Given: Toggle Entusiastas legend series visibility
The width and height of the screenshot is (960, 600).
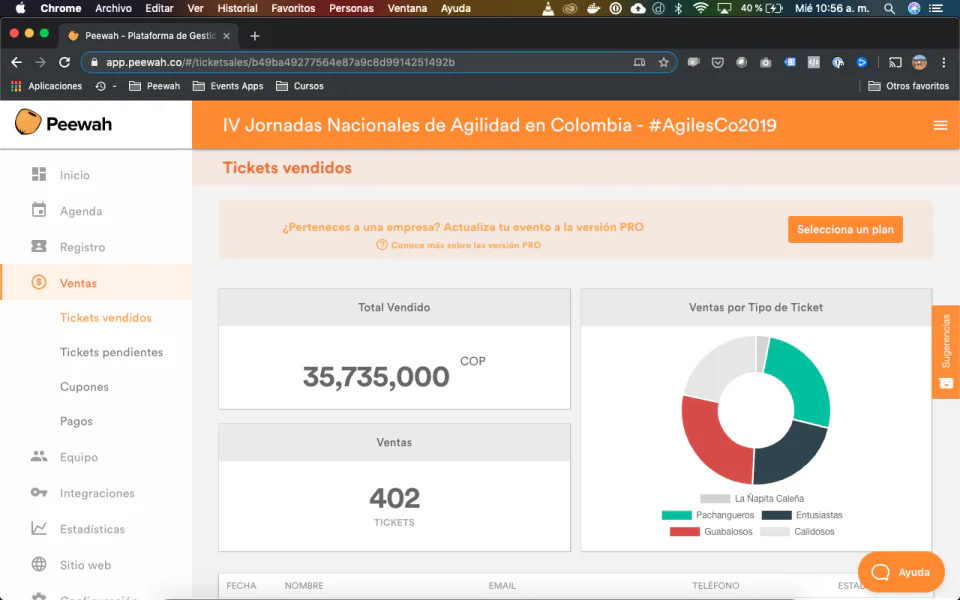Looking at the screenshot, I should coord(802,515).
